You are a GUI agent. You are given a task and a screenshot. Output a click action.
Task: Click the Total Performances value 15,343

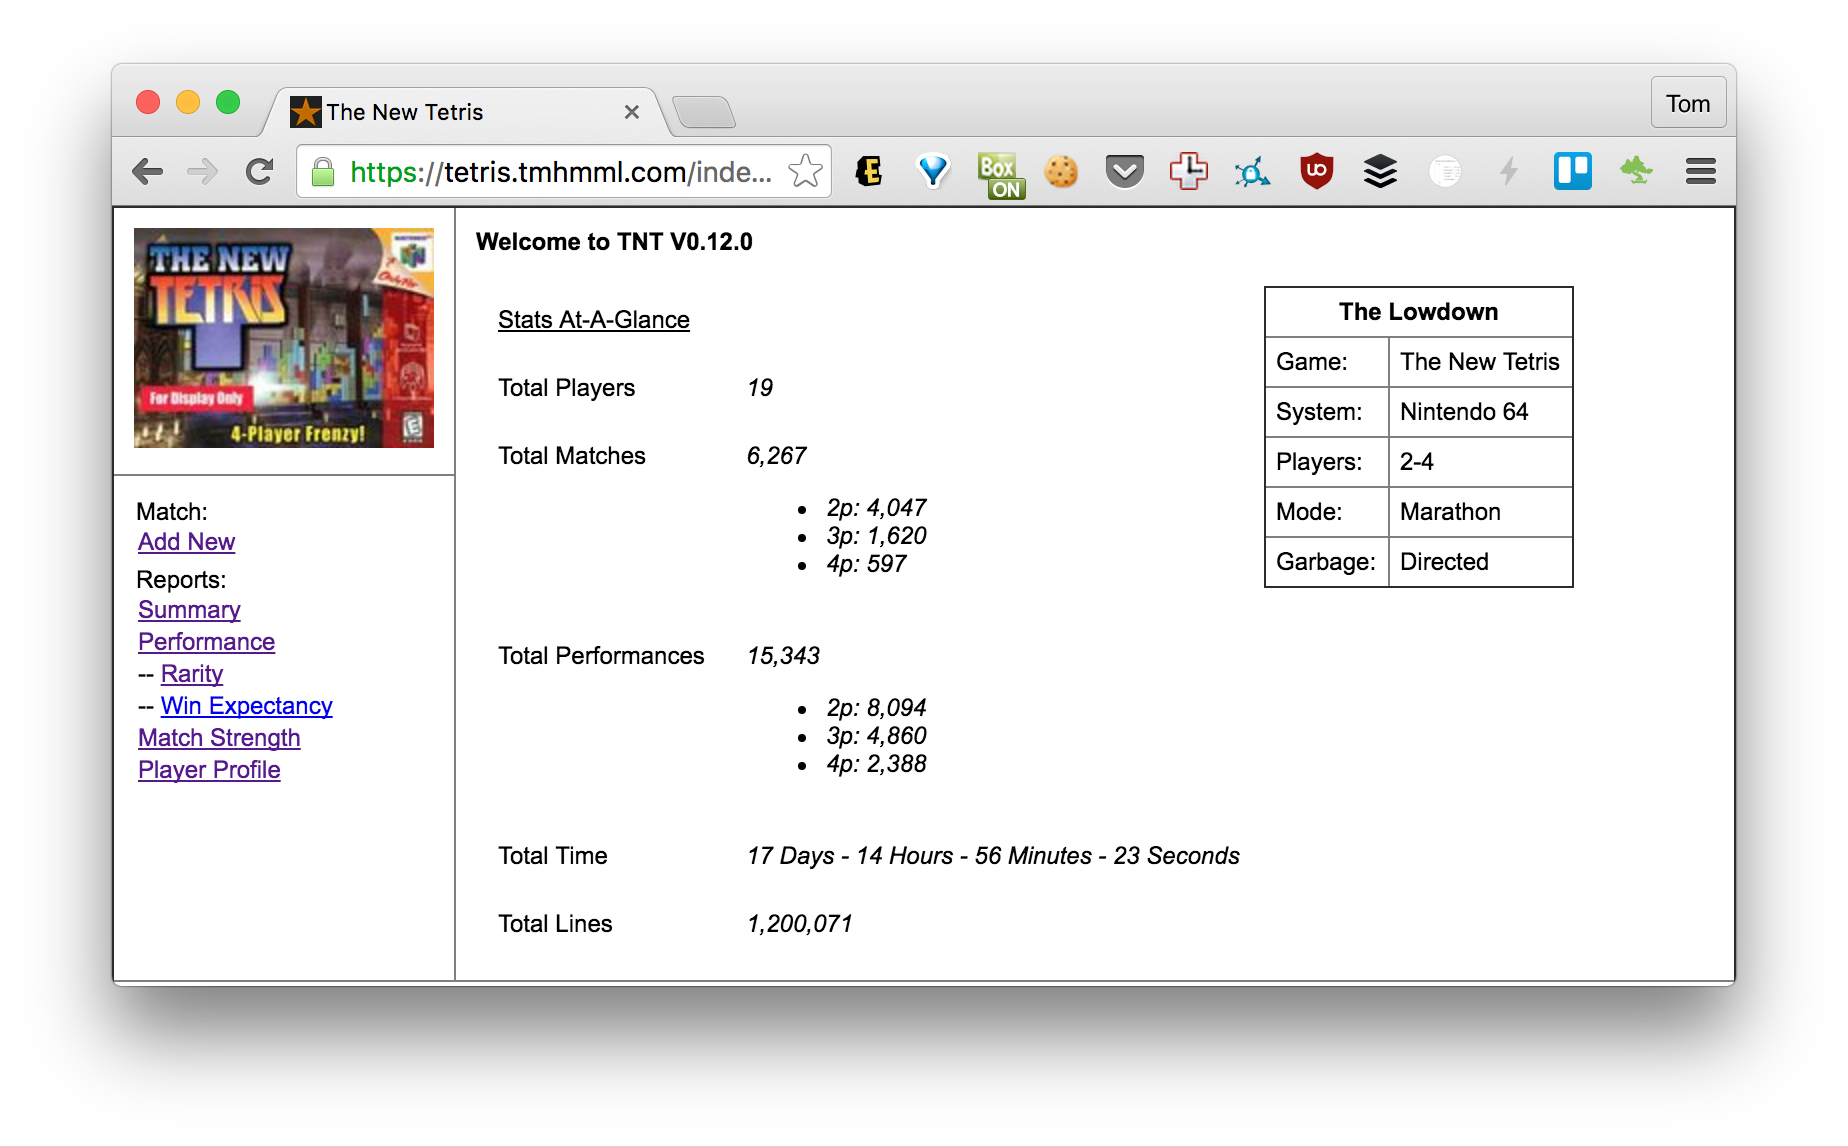pyautogui.click(x=783, y=656)
